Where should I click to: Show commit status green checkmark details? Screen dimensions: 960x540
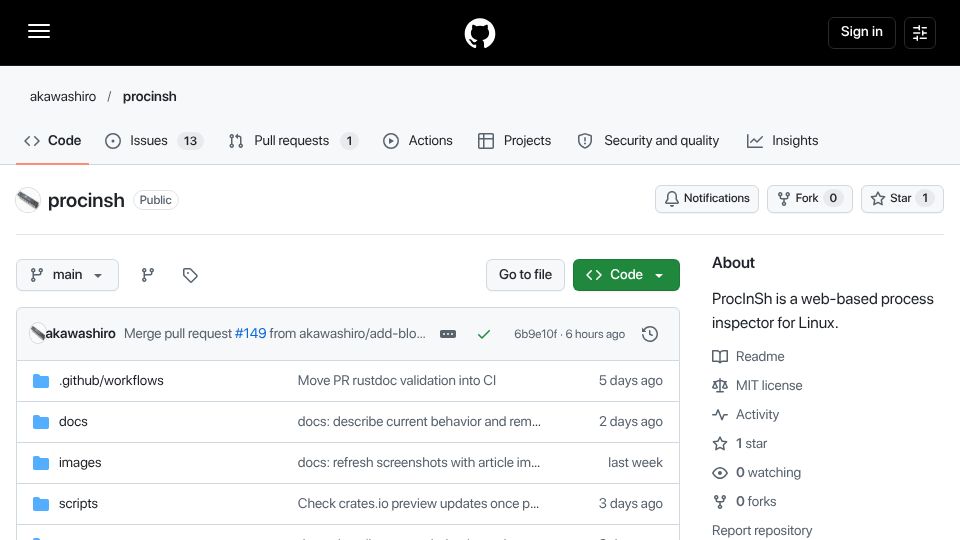(x=484, y=334)
